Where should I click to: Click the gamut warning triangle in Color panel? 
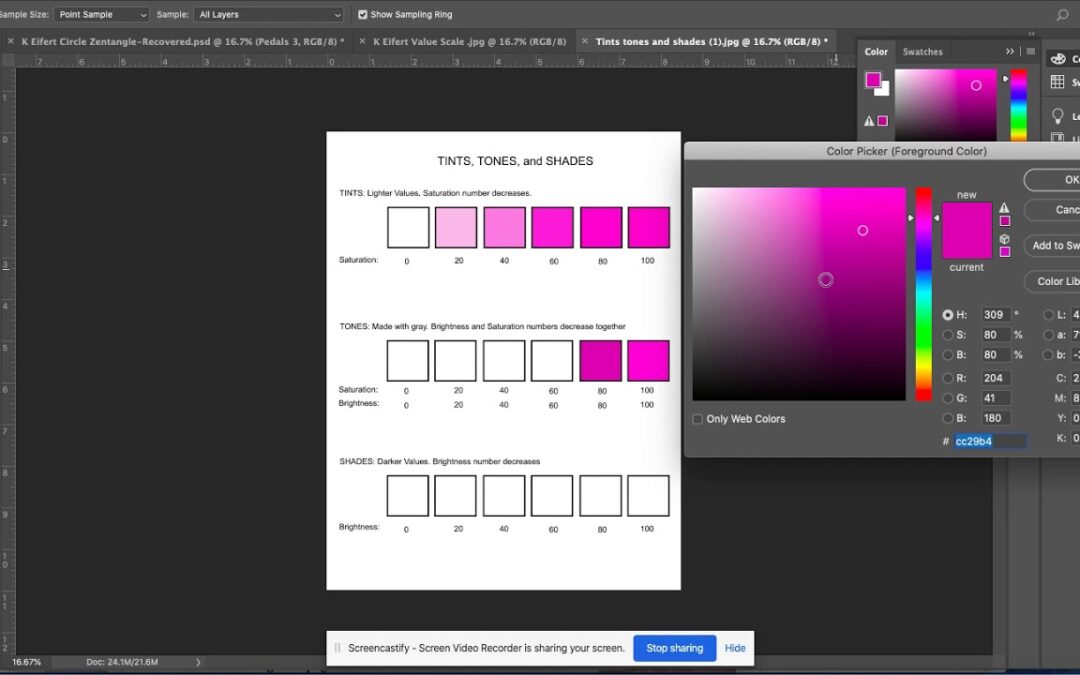coord(869,121)
